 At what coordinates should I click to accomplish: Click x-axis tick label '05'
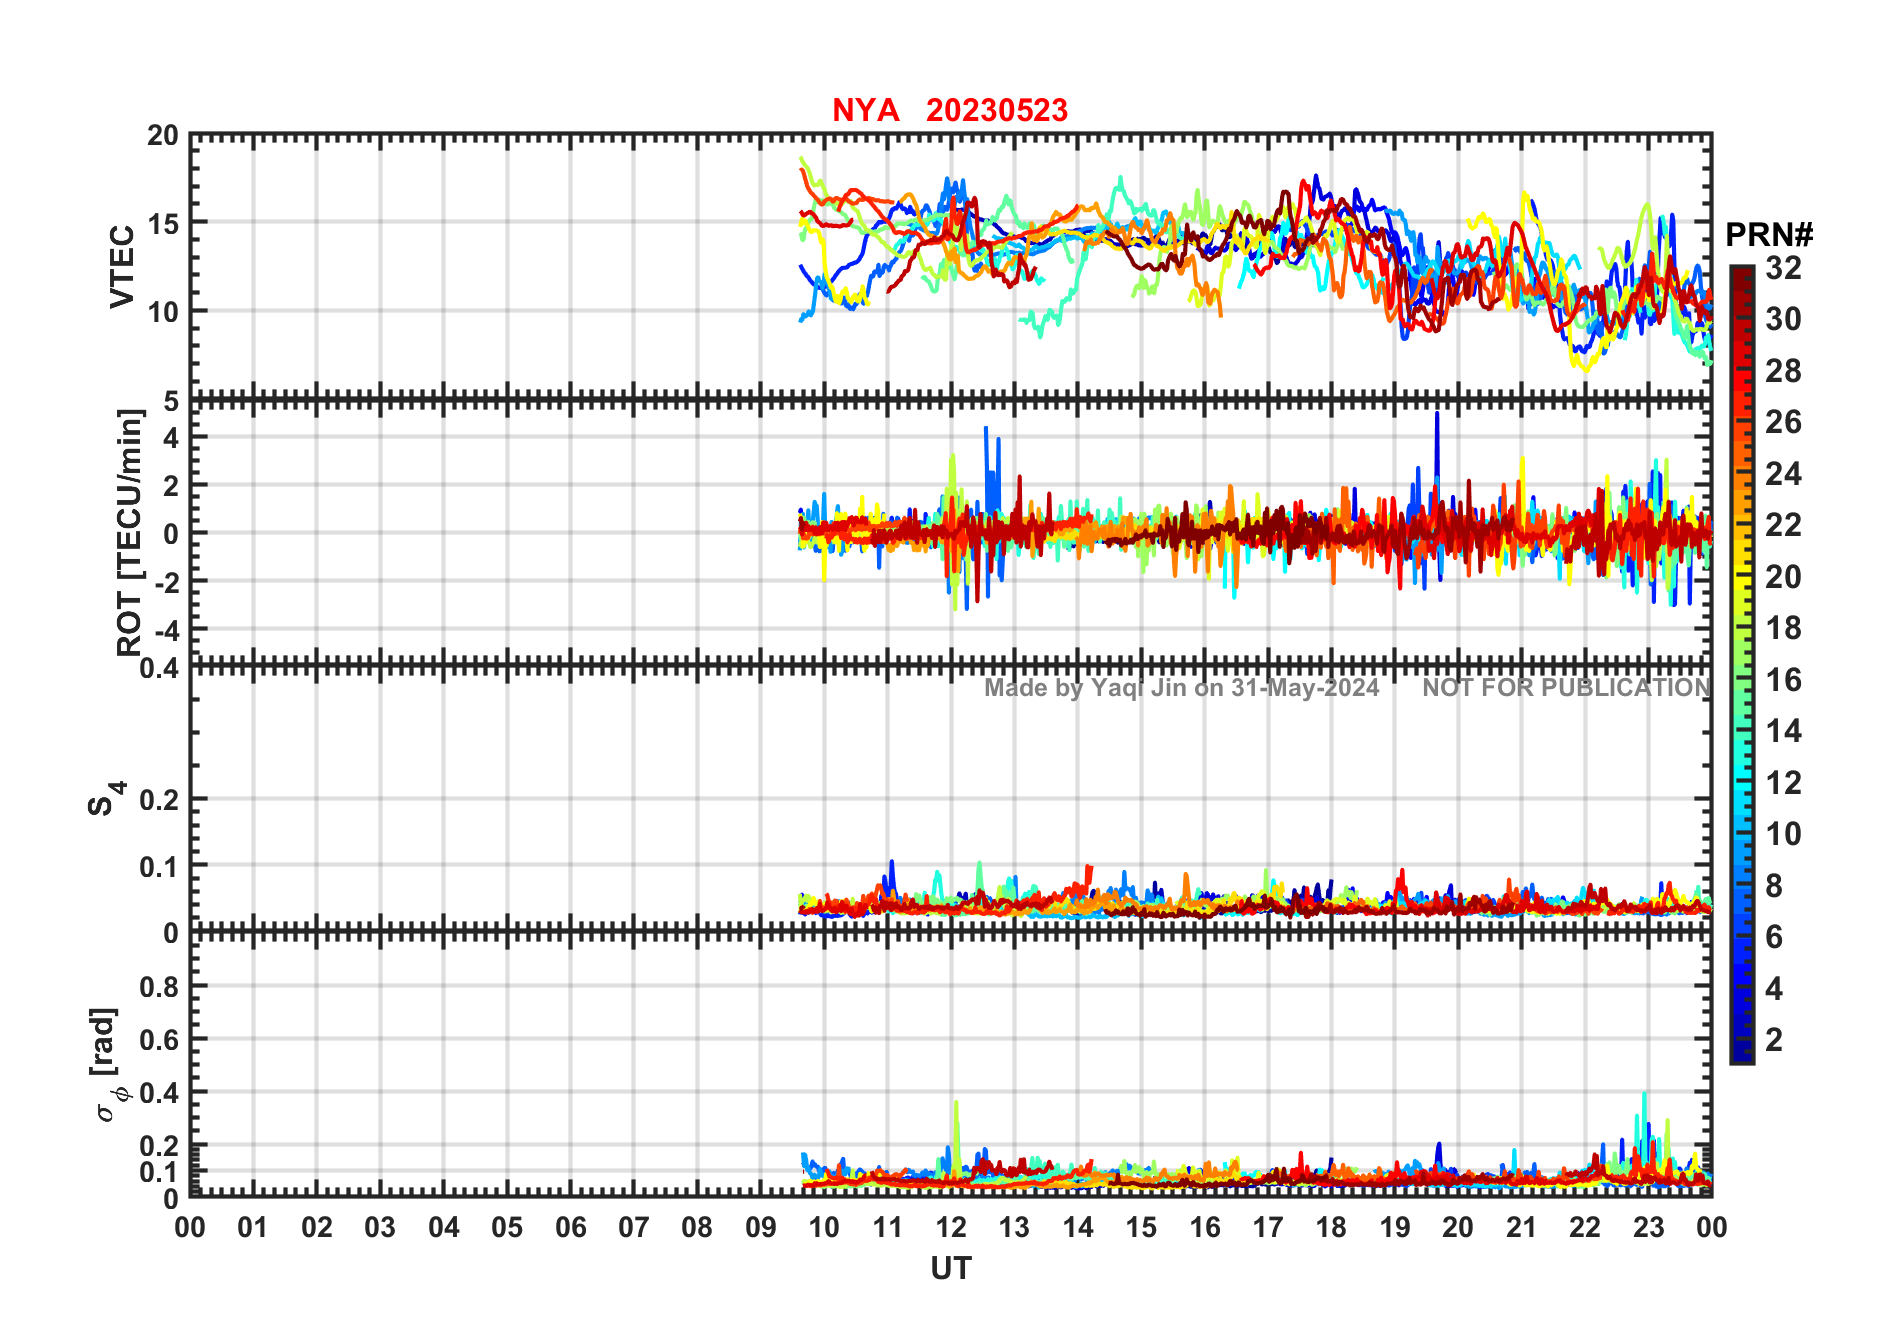(507, 1227)
